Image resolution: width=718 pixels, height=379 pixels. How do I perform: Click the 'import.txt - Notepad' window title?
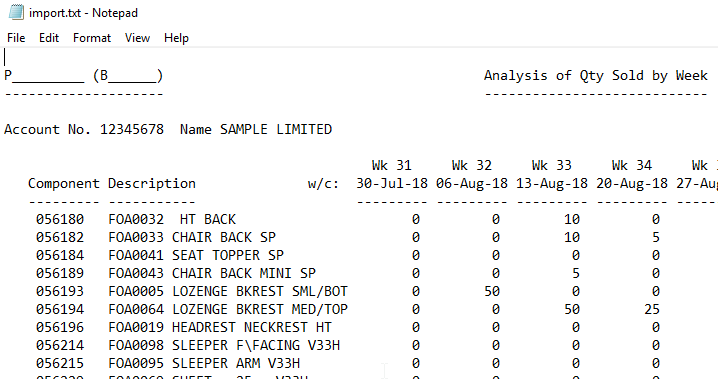click(83, 13)
